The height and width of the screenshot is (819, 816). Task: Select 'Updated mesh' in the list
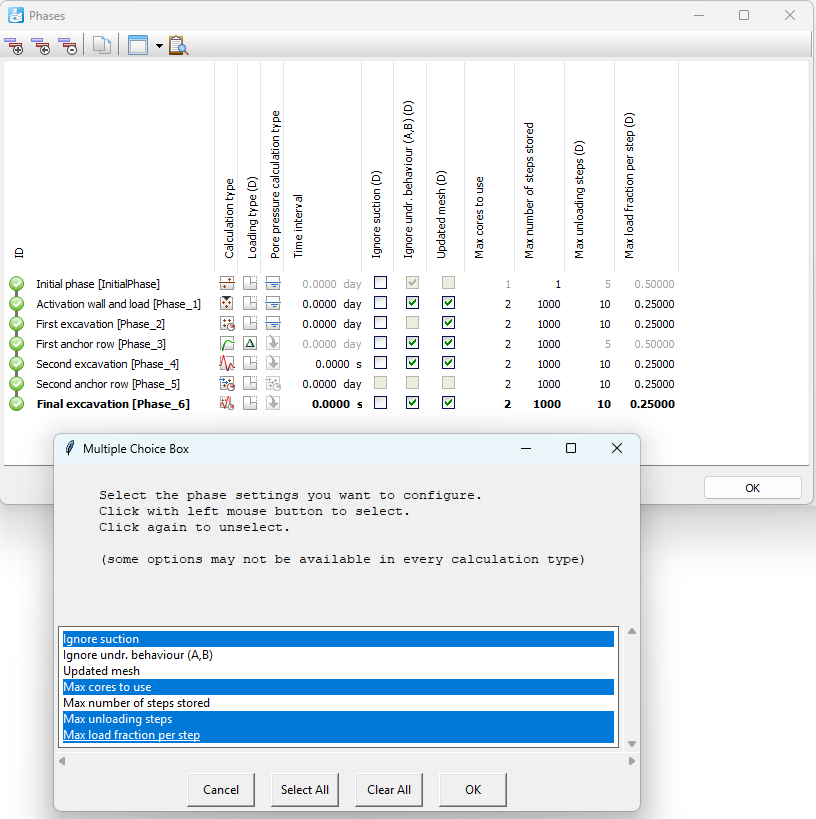tap(101, 671)
